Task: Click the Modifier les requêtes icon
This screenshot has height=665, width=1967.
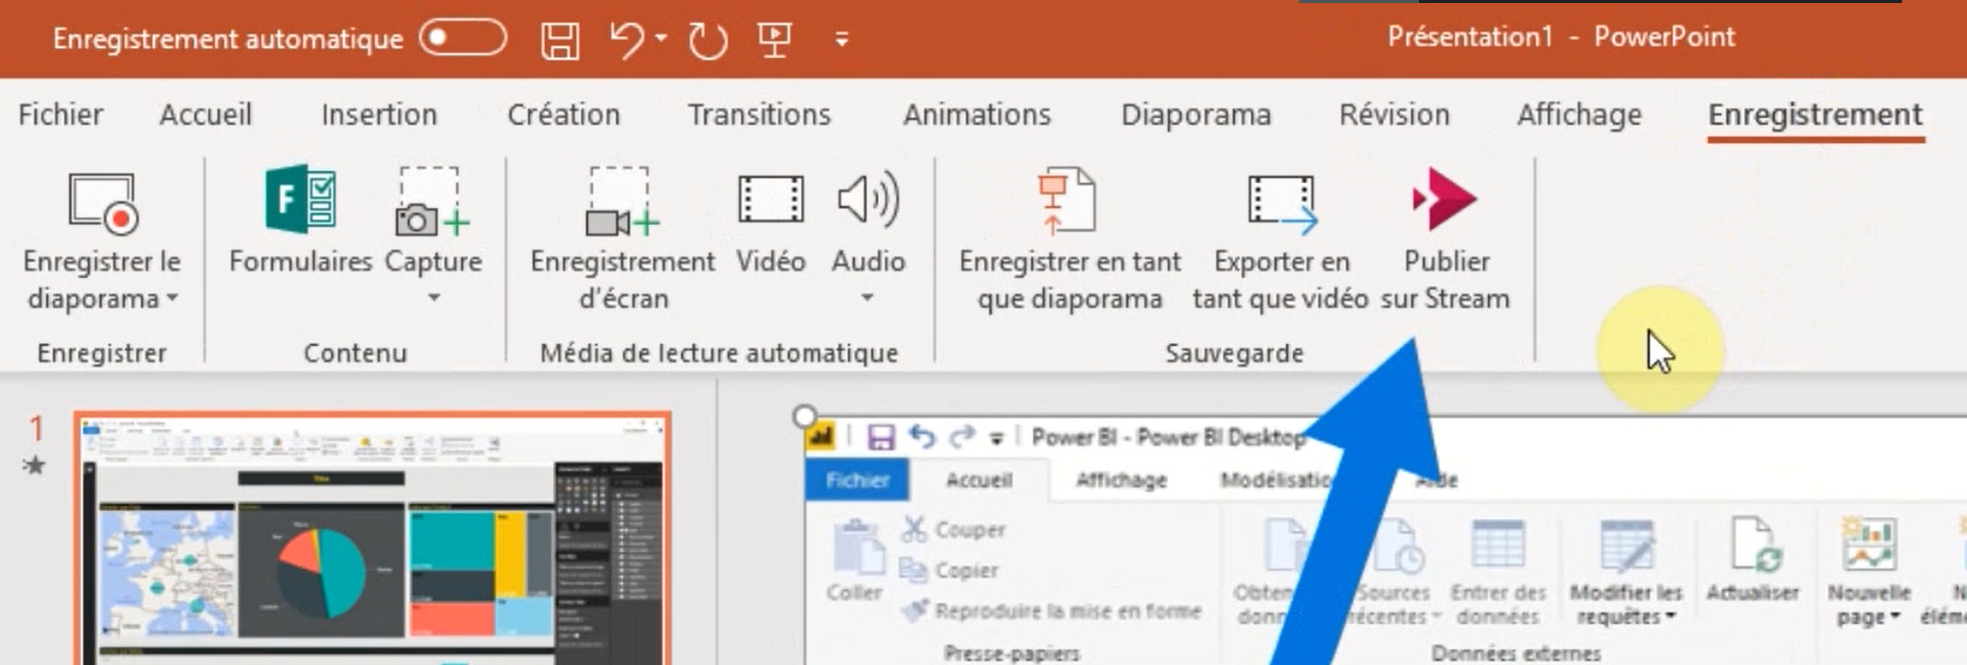Action: click(x=1627, y=547)
